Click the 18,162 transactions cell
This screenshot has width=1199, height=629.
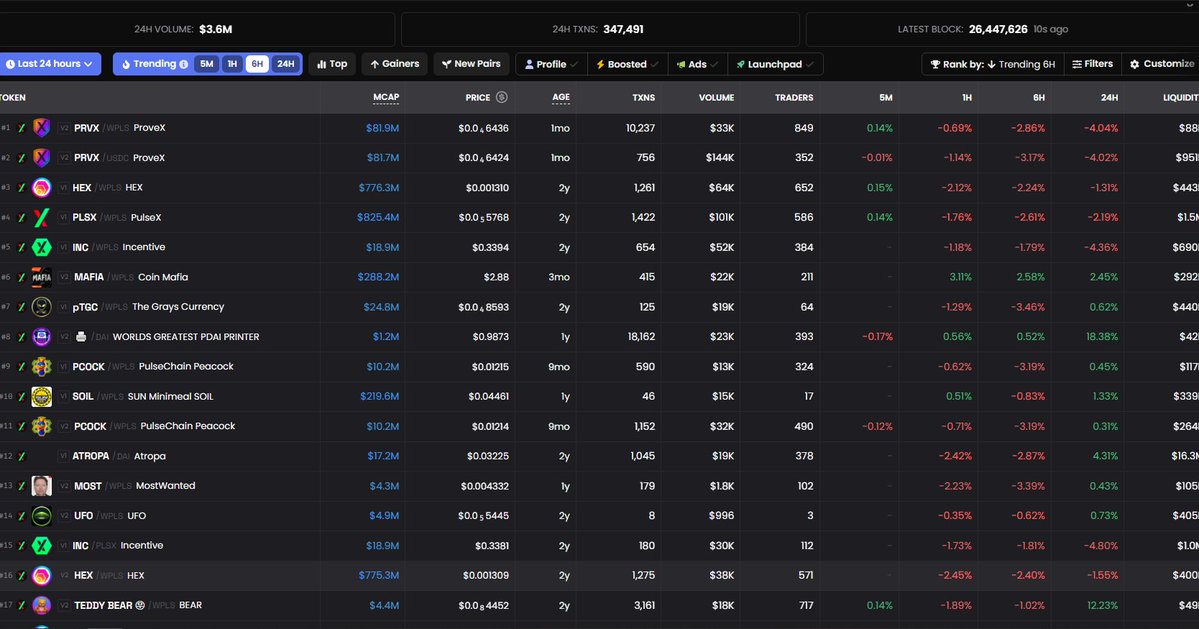(x=641, y=336)
